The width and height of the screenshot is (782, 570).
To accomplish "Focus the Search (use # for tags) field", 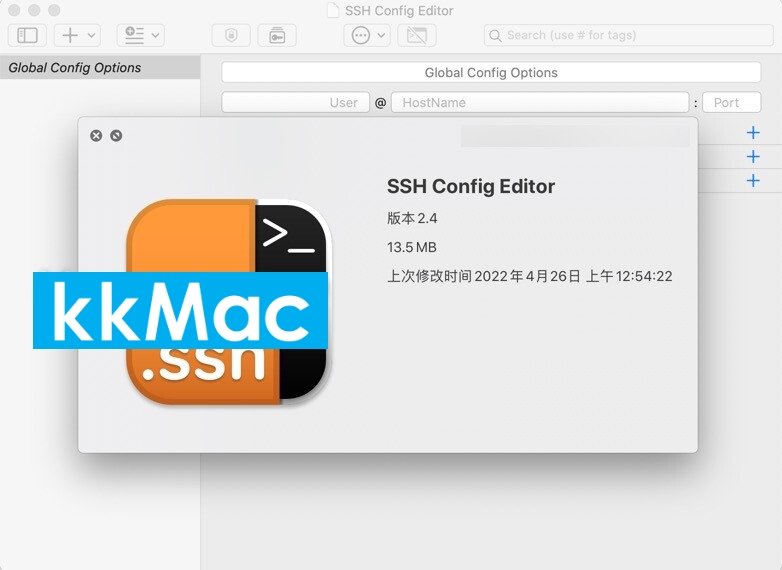I will click(628, 35).
